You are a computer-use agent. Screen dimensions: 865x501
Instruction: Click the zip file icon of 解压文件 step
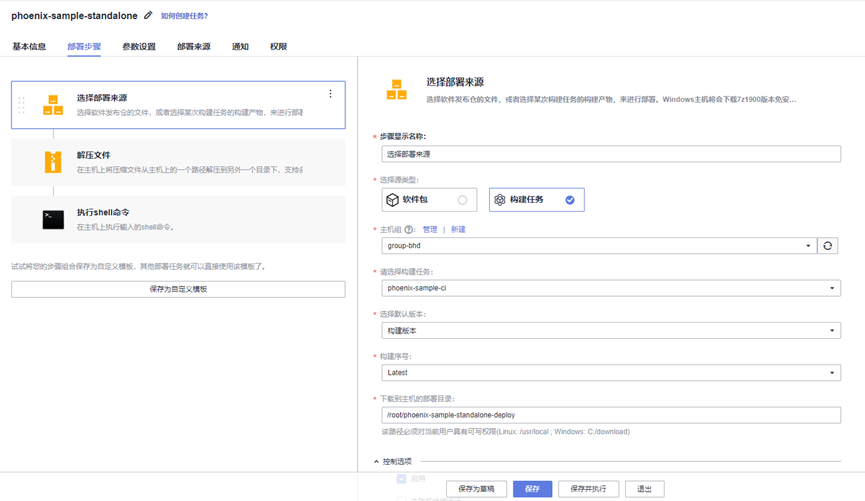coord(53,162)
